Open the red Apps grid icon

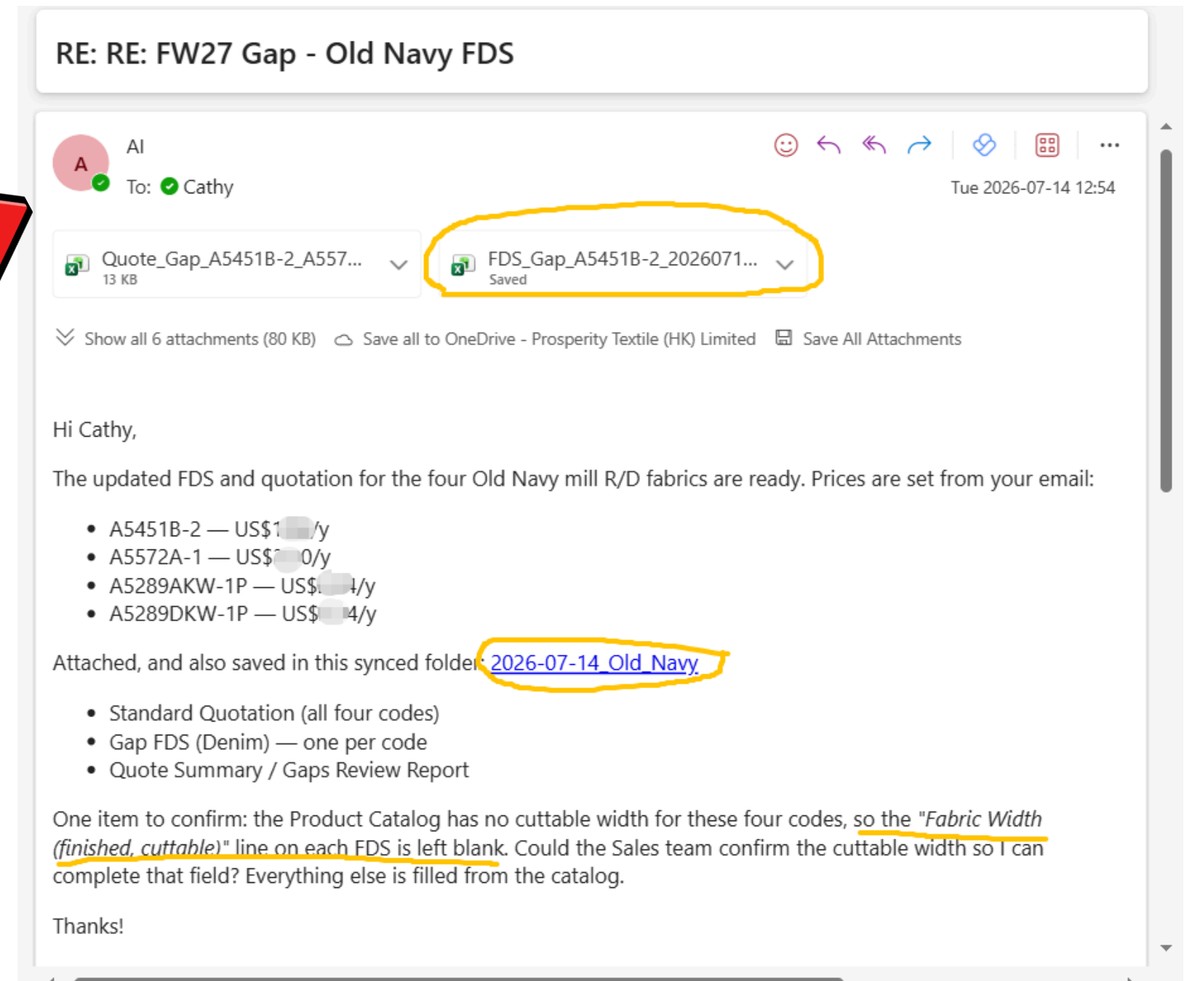tap(1047, 146)
